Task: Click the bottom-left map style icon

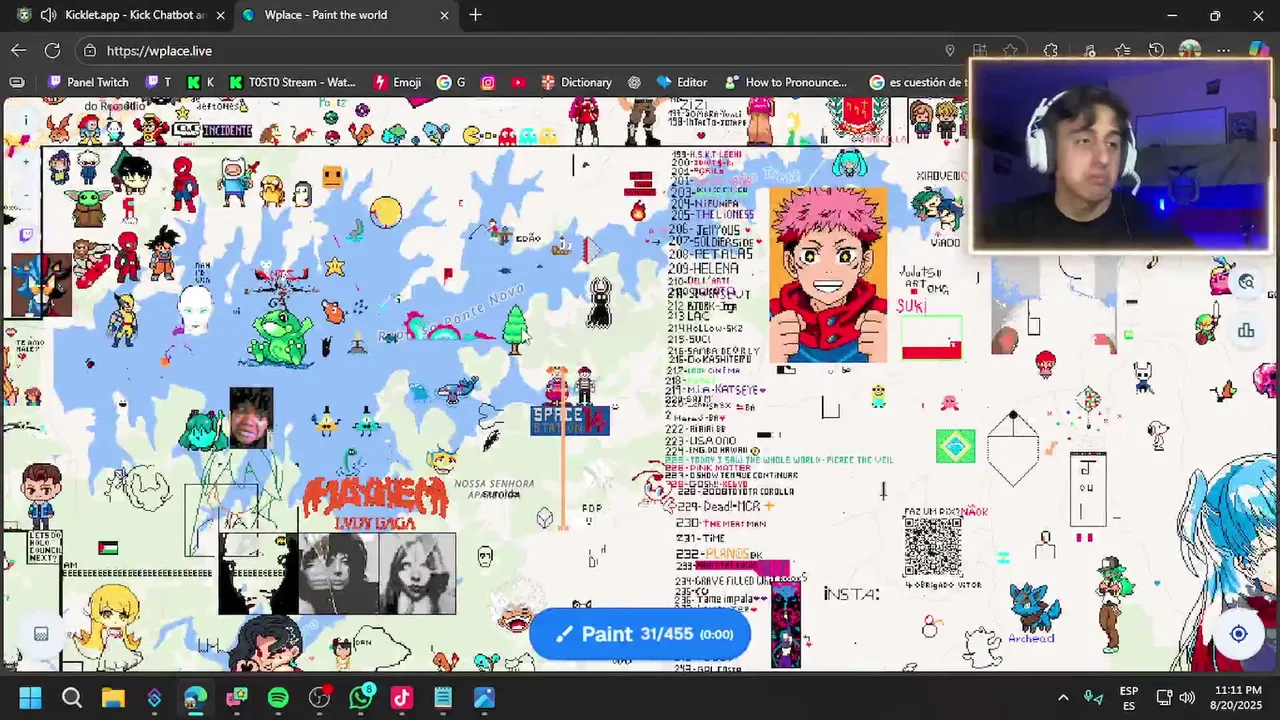Action: tap(41, 634)
